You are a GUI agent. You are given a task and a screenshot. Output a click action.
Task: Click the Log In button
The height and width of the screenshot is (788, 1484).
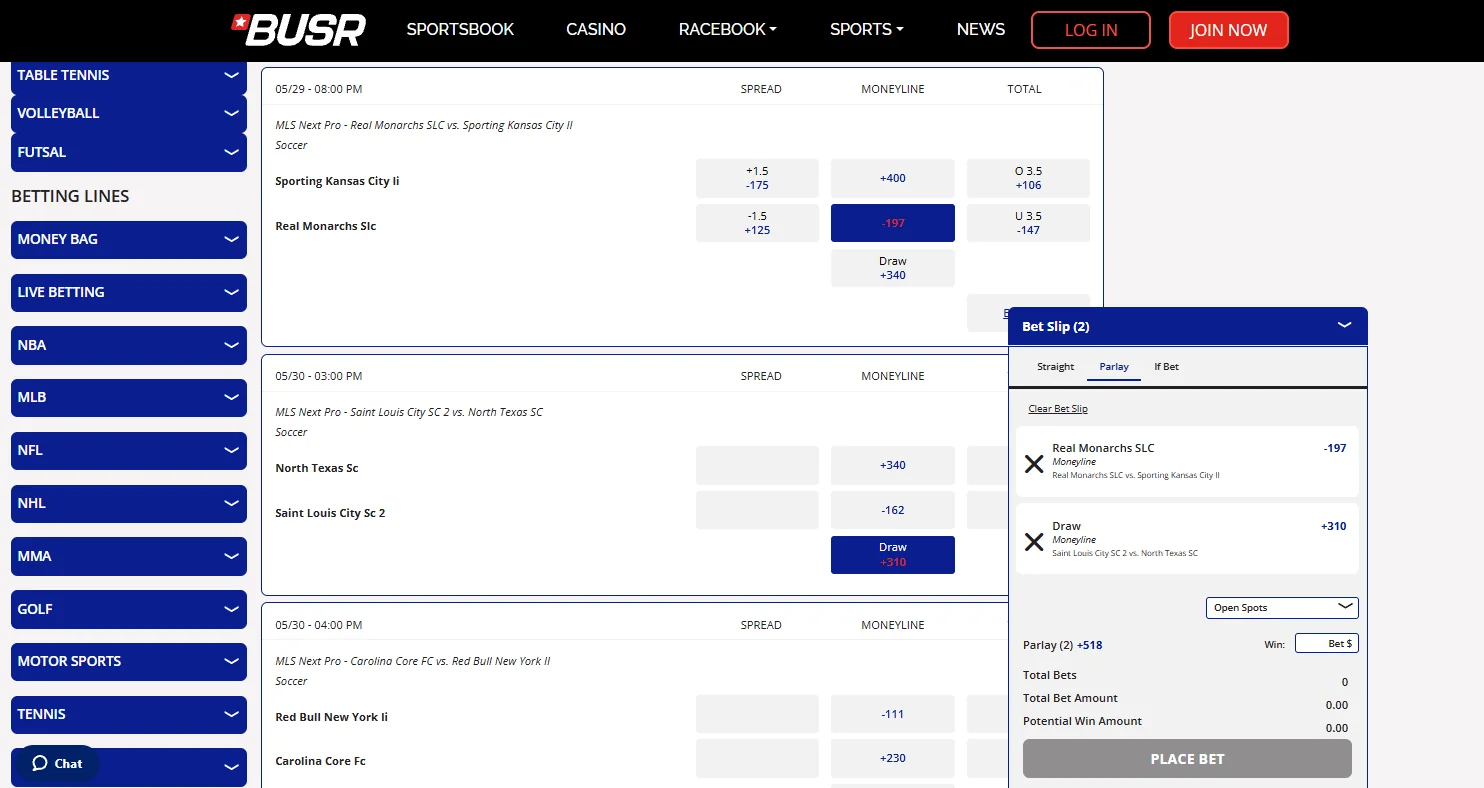[1091, 30]
